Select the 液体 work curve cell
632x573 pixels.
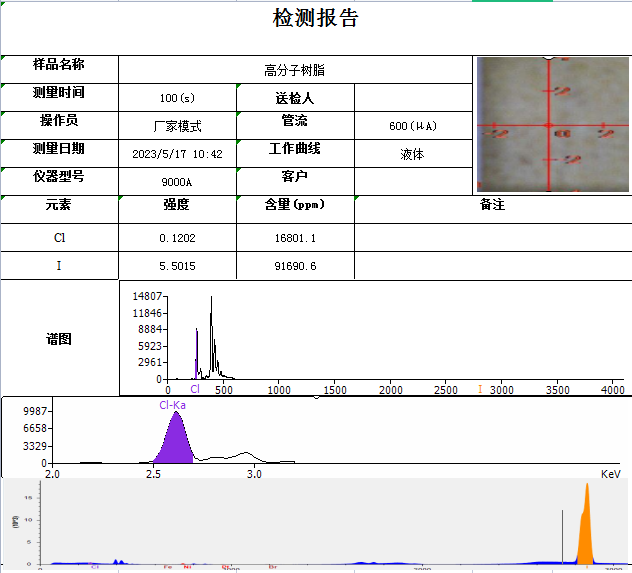(x=413, y=154)
